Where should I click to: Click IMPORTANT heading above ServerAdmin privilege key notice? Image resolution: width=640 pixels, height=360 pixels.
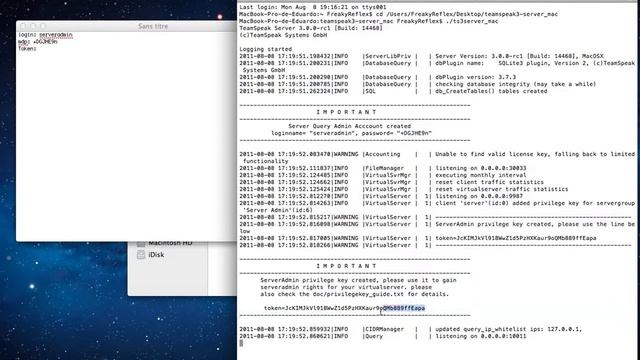point(347,266)
